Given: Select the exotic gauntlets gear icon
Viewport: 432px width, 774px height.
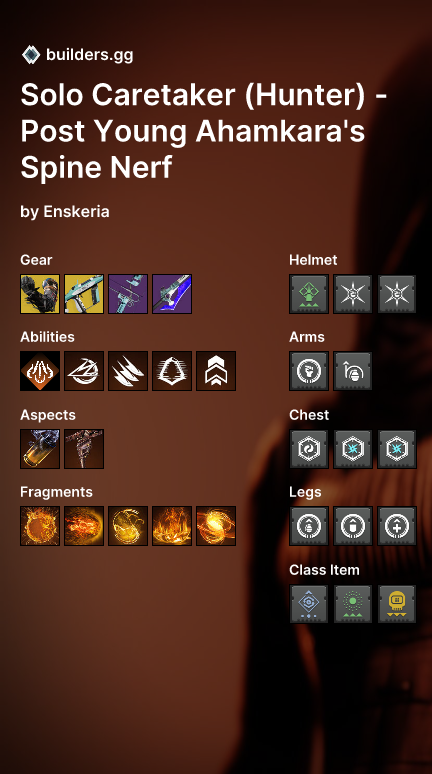Looking at the screenshot, I should pyautogui.click(x=40, y=294).
